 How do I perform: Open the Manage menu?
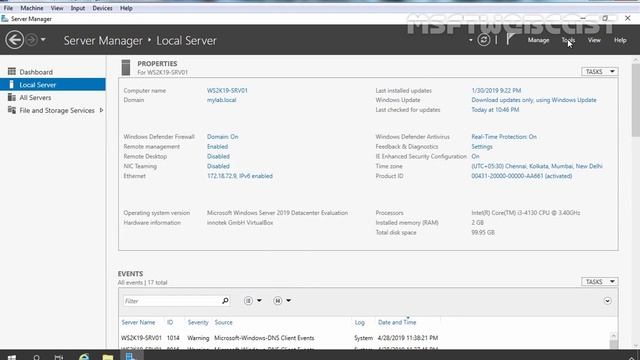pyautogui.click(x=538, y=40)
